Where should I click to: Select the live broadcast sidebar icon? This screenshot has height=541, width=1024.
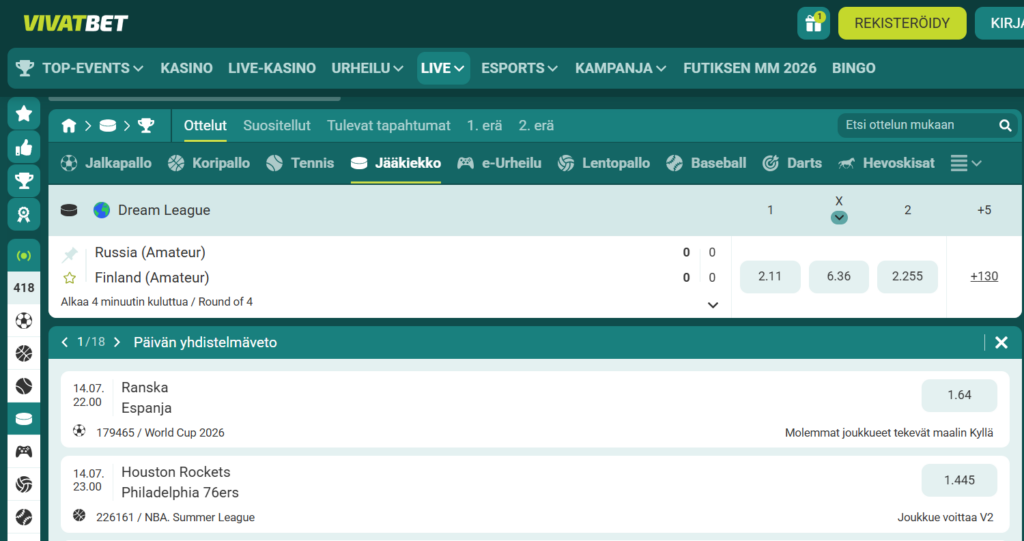point(24,255)
